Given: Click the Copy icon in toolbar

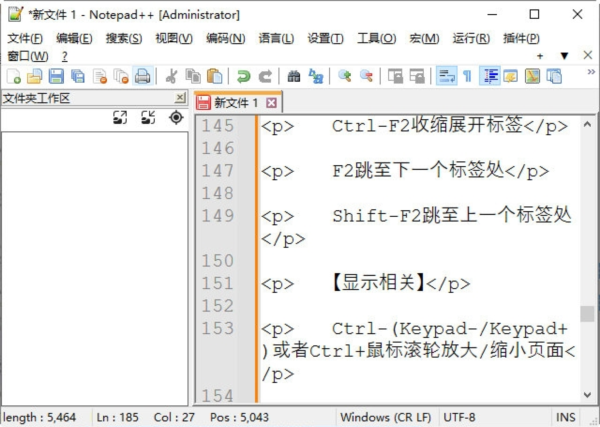Looking at the screenshot, I should (x=193, y=76).
